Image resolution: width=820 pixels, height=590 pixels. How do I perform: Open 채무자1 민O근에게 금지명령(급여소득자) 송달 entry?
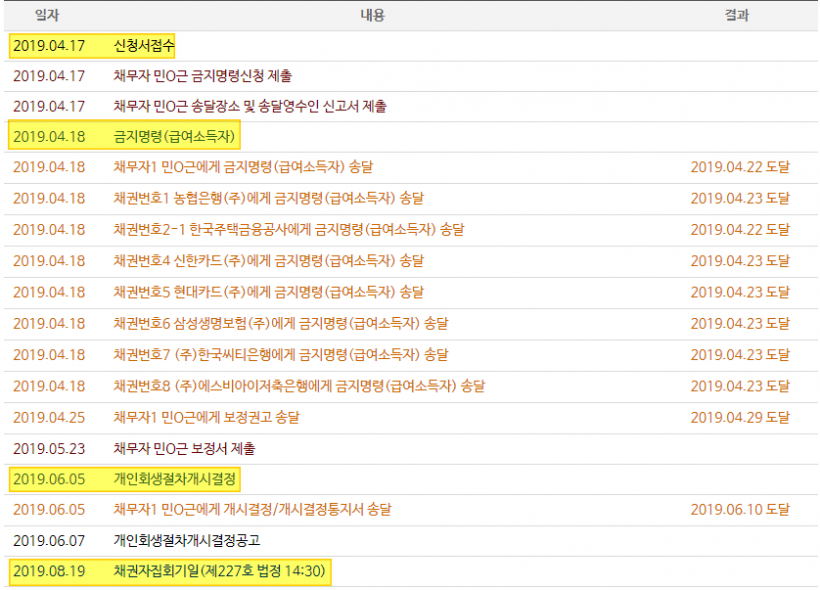(x=243, y=167)
